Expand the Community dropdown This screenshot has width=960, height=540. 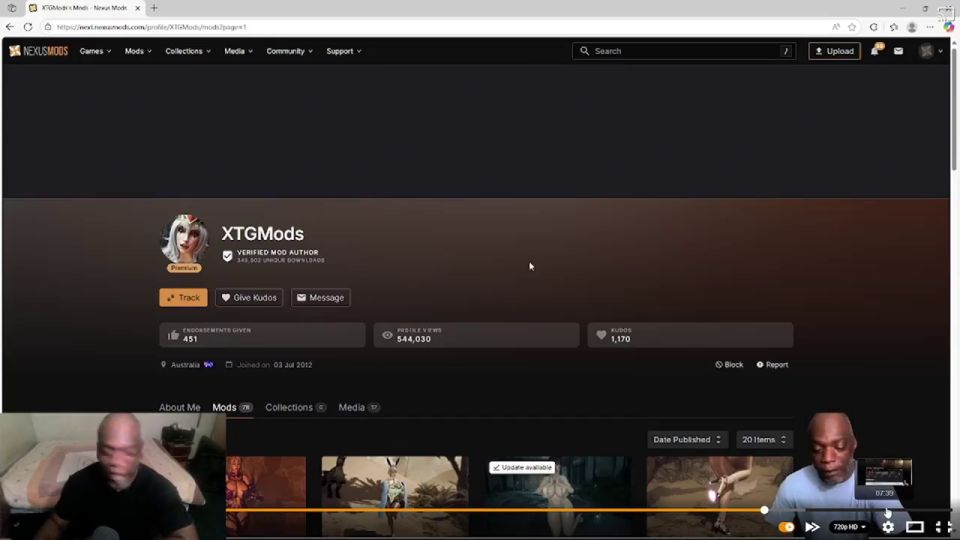point(290,51)
